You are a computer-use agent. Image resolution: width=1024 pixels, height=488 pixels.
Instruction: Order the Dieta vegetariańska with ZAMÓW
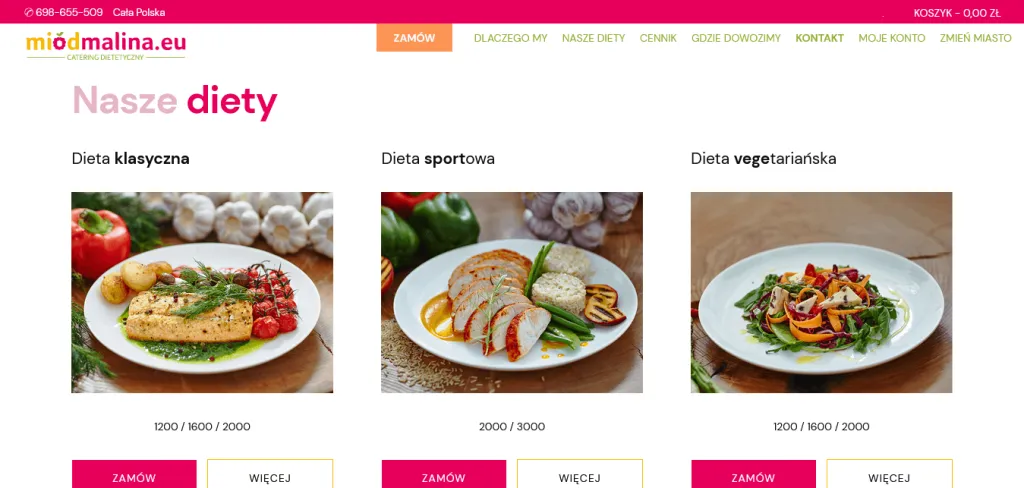(753, 474)
